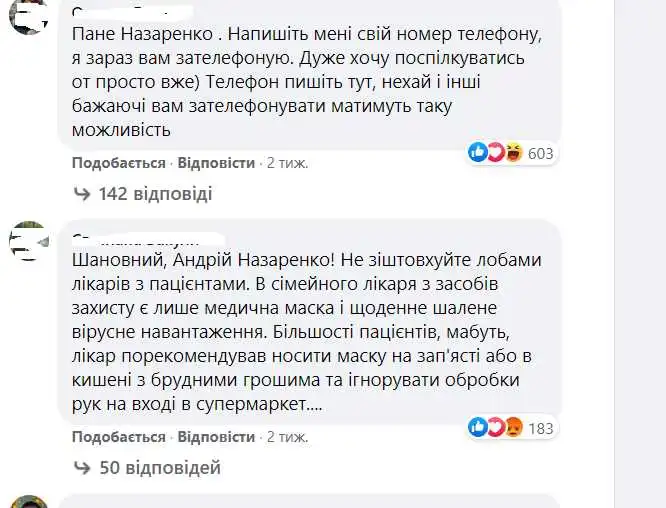Like the comment starting 'Шановний, Андрій Назаренко' via Подобається

(118, 437)
